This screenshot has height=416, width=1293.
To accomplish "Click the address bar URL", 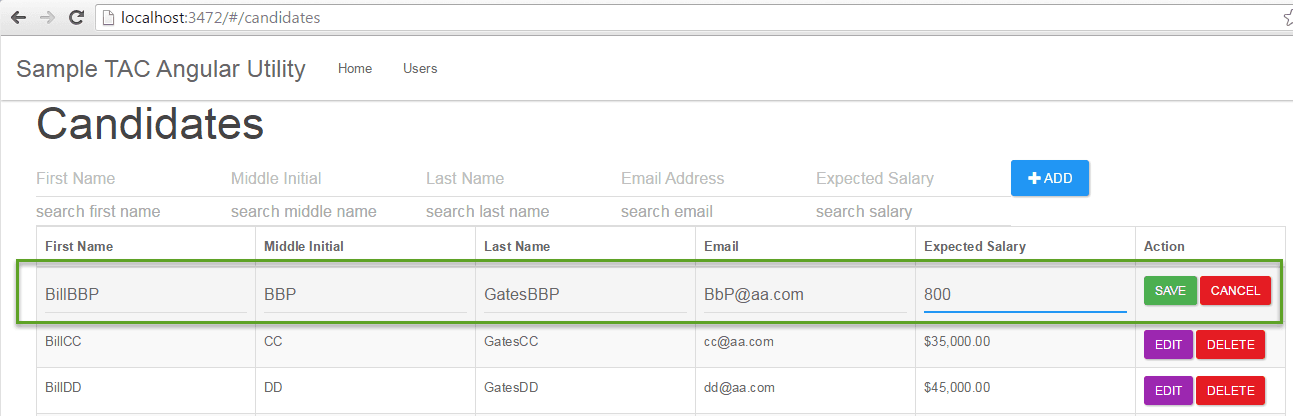I will pos(220,18).
